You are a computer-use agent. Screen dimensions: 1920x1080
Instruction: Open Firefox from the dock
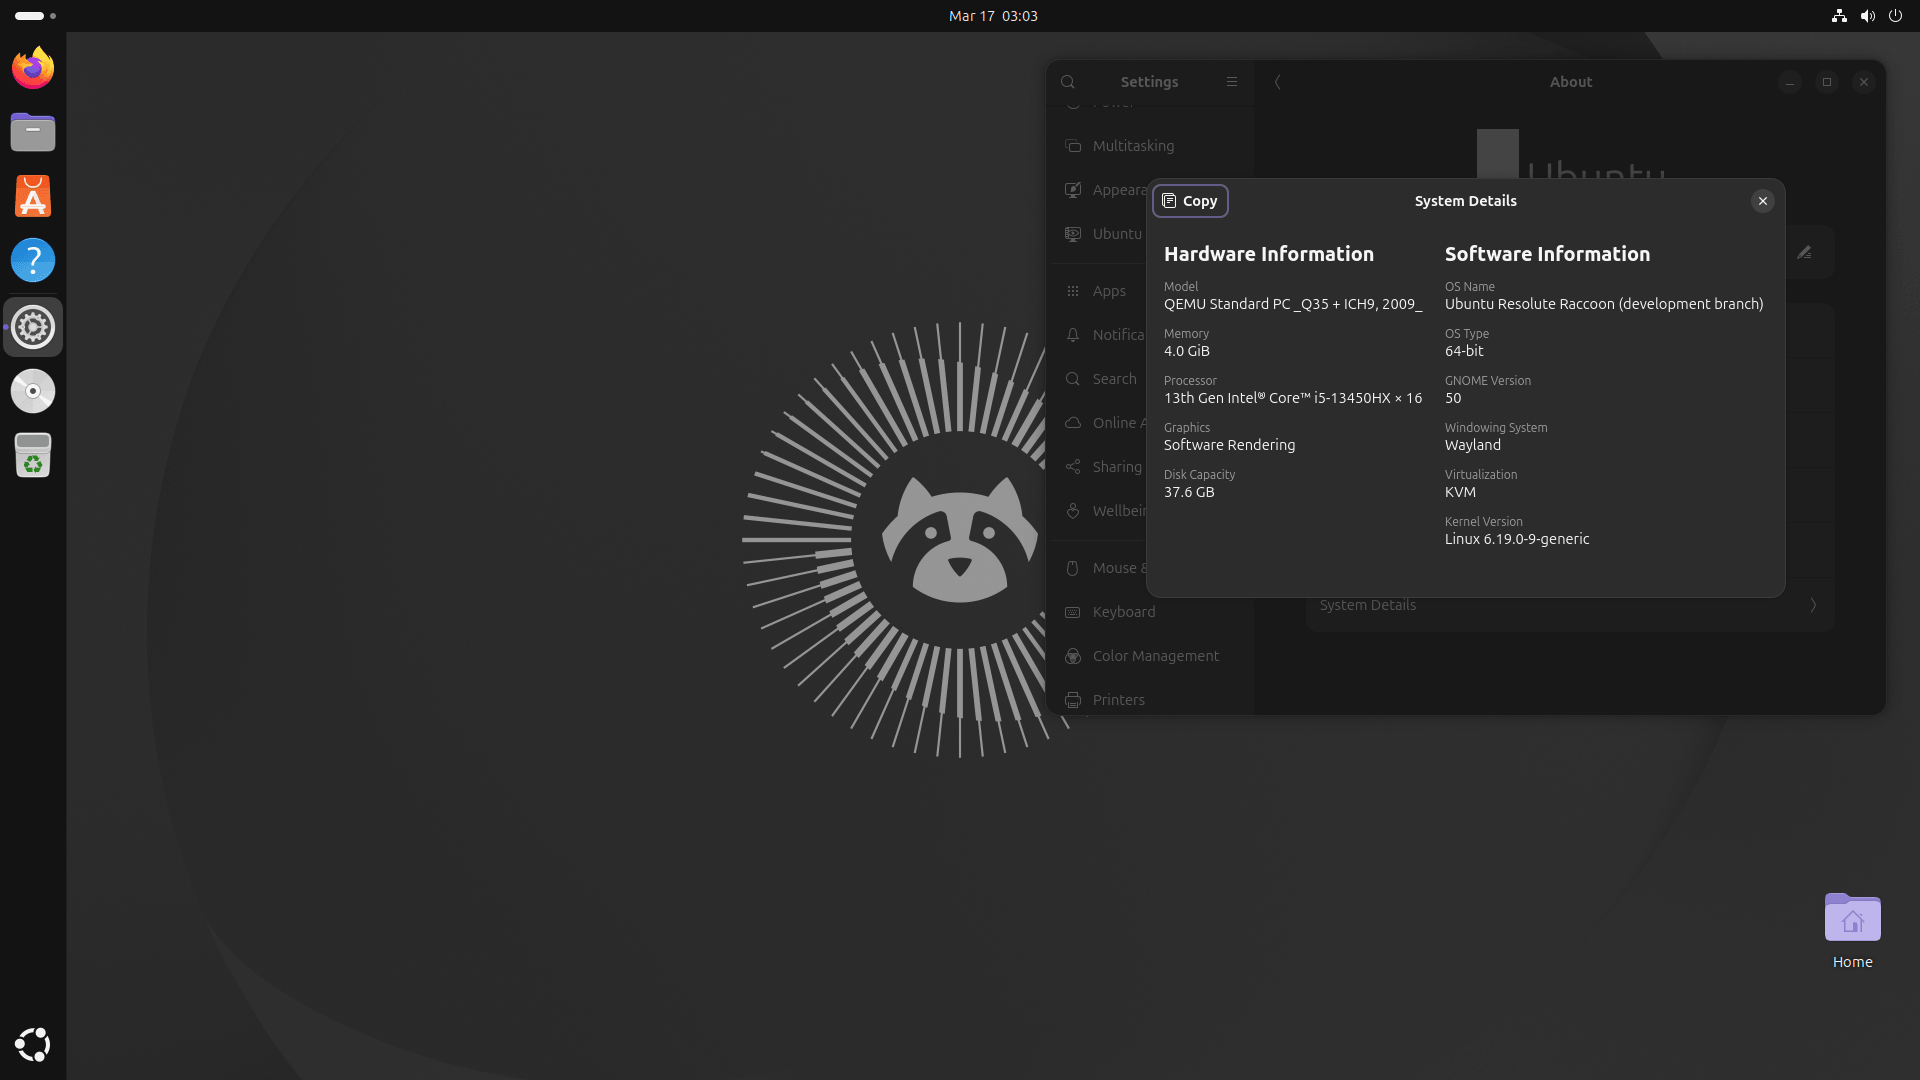(32, 67)
